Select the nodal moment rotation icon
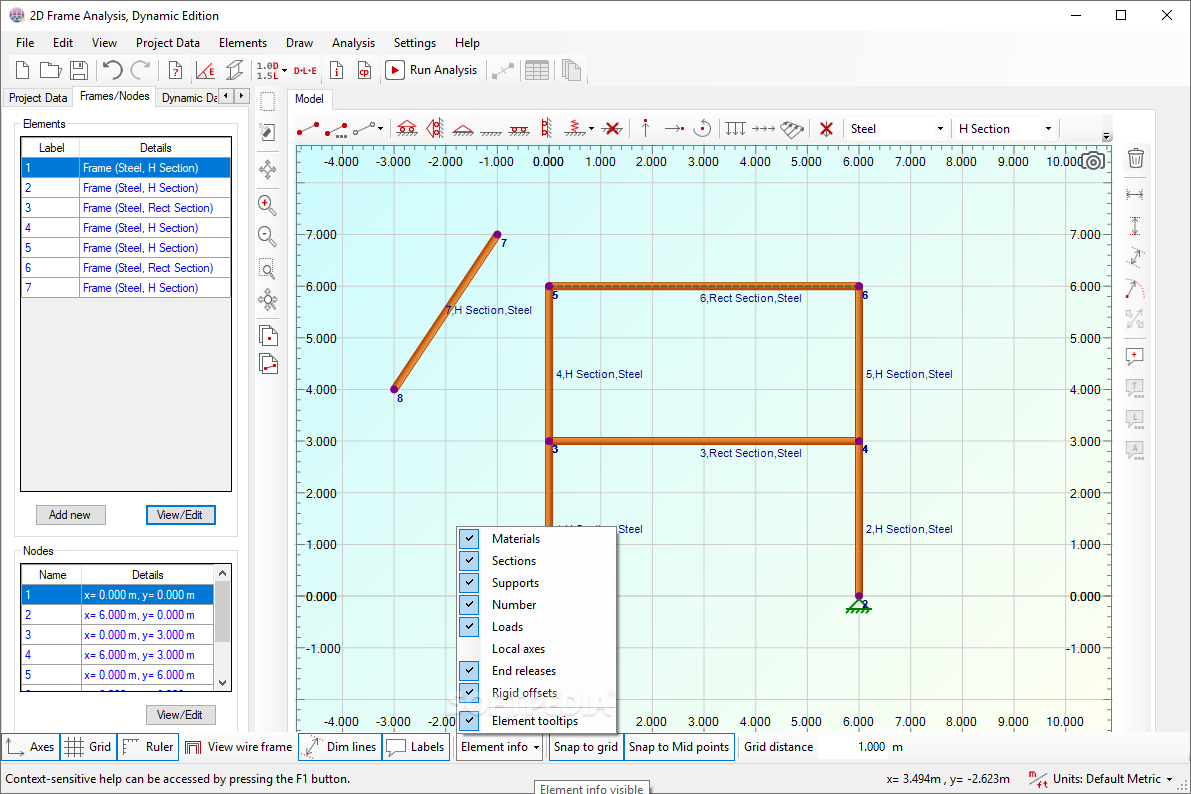 (703, 128)
